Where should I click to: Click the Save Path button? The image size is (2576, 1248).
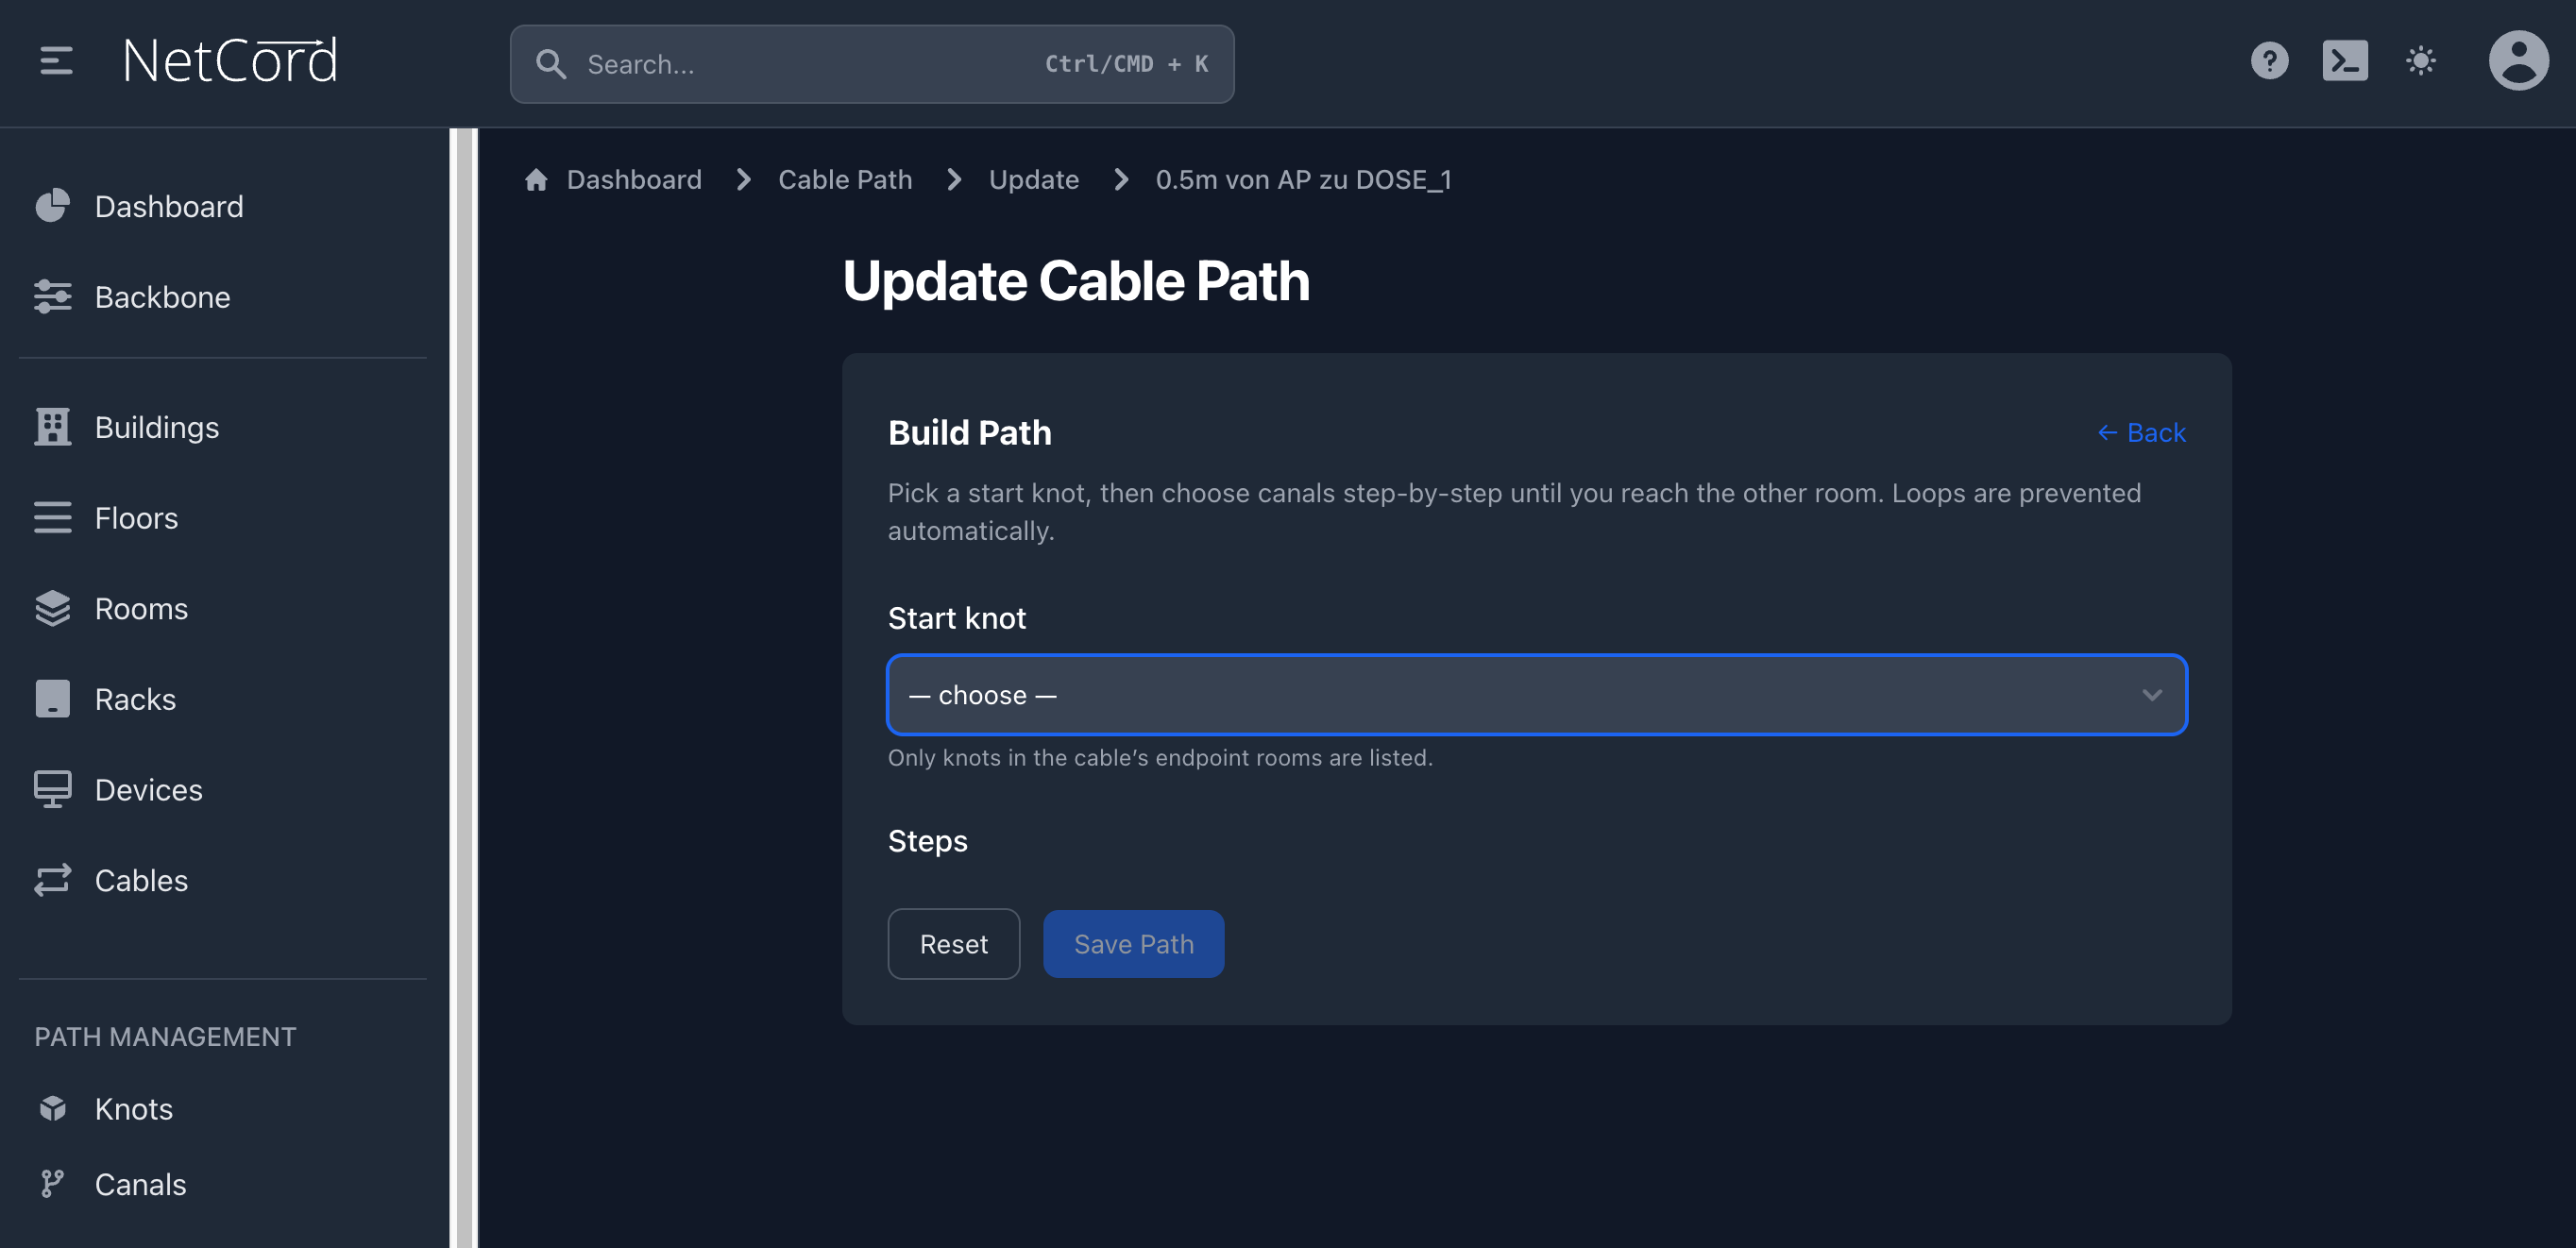pos(1133,944)
